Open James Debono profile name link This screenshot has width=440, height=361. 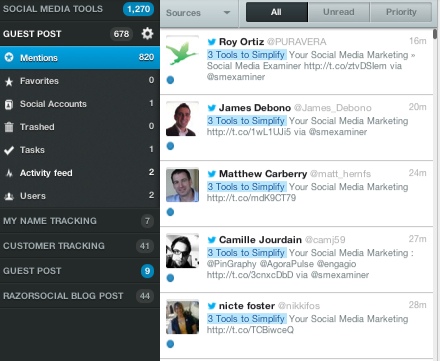pos(255,108)
